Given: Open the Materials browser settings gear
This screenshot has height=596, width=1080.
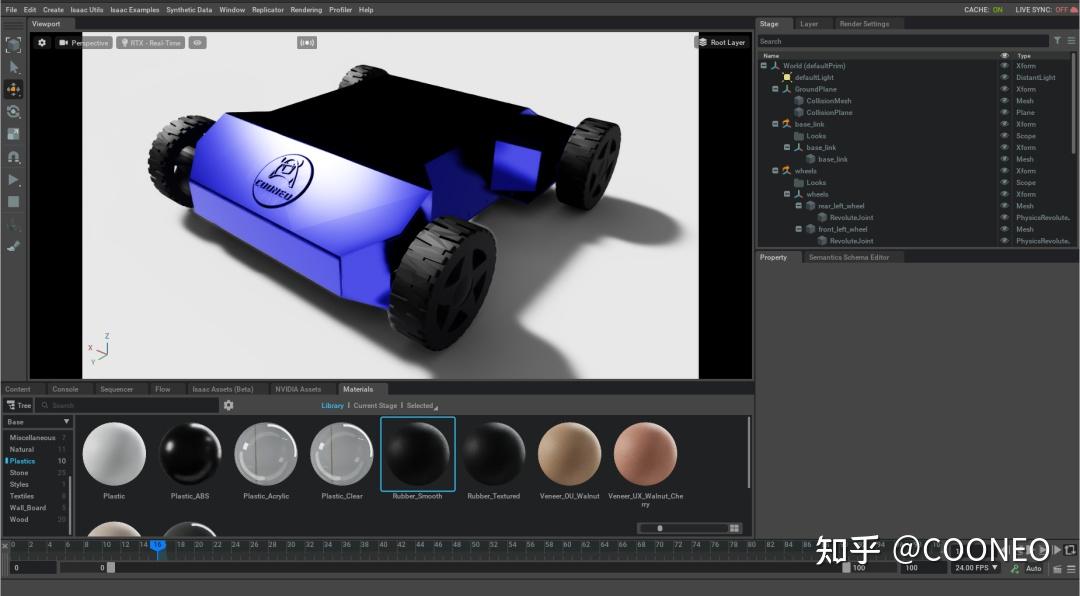Looking at the screenshot, I should [x=229, y=405].
